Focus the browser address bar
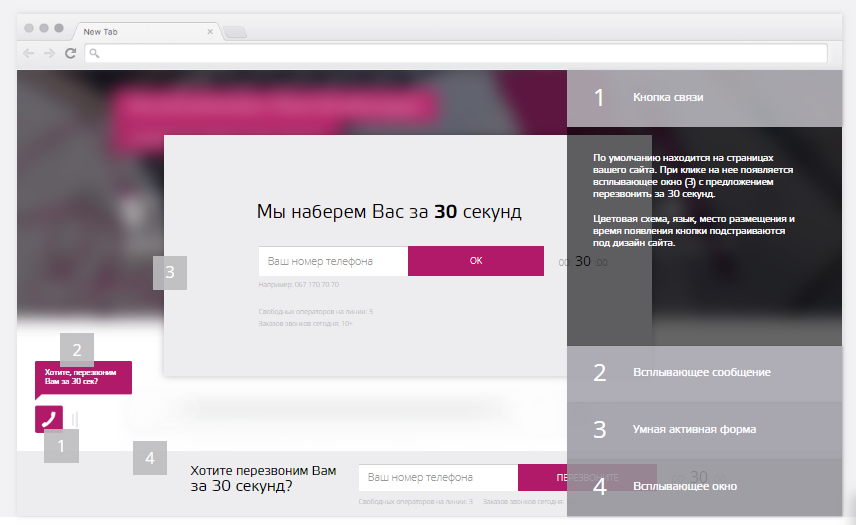 pos(456,53)
